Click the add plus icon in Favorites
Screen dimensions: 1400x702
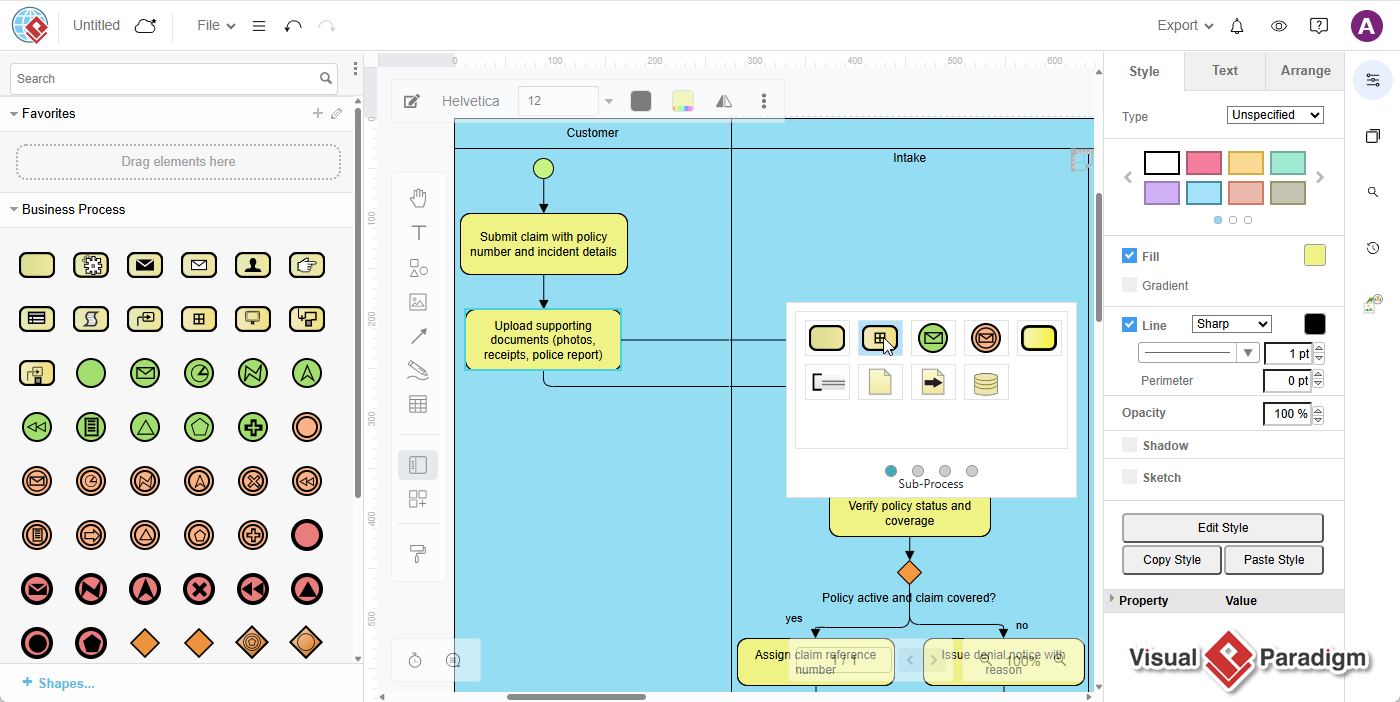318,114
